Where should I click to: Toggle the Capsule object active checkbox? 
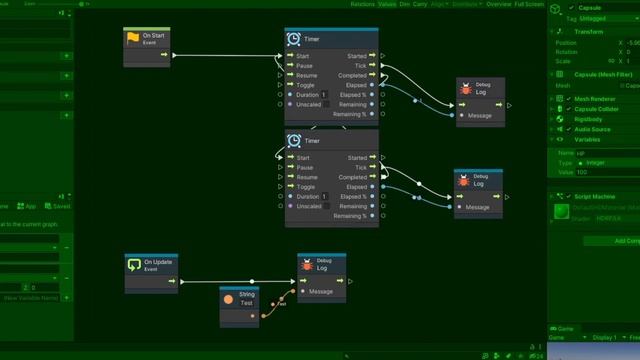pyautogui.click(x=571, y=8)
